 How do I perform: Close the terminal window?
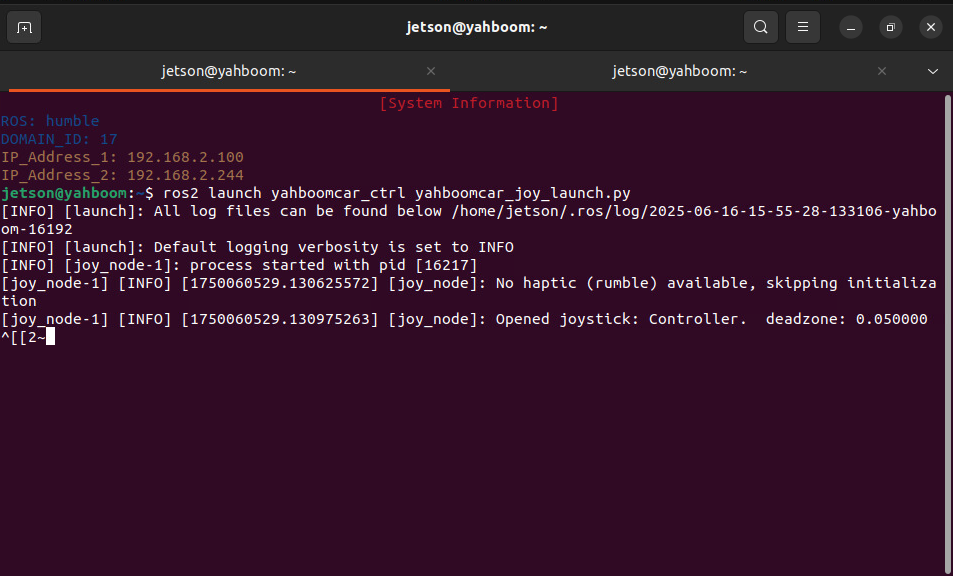coord(931,27)
